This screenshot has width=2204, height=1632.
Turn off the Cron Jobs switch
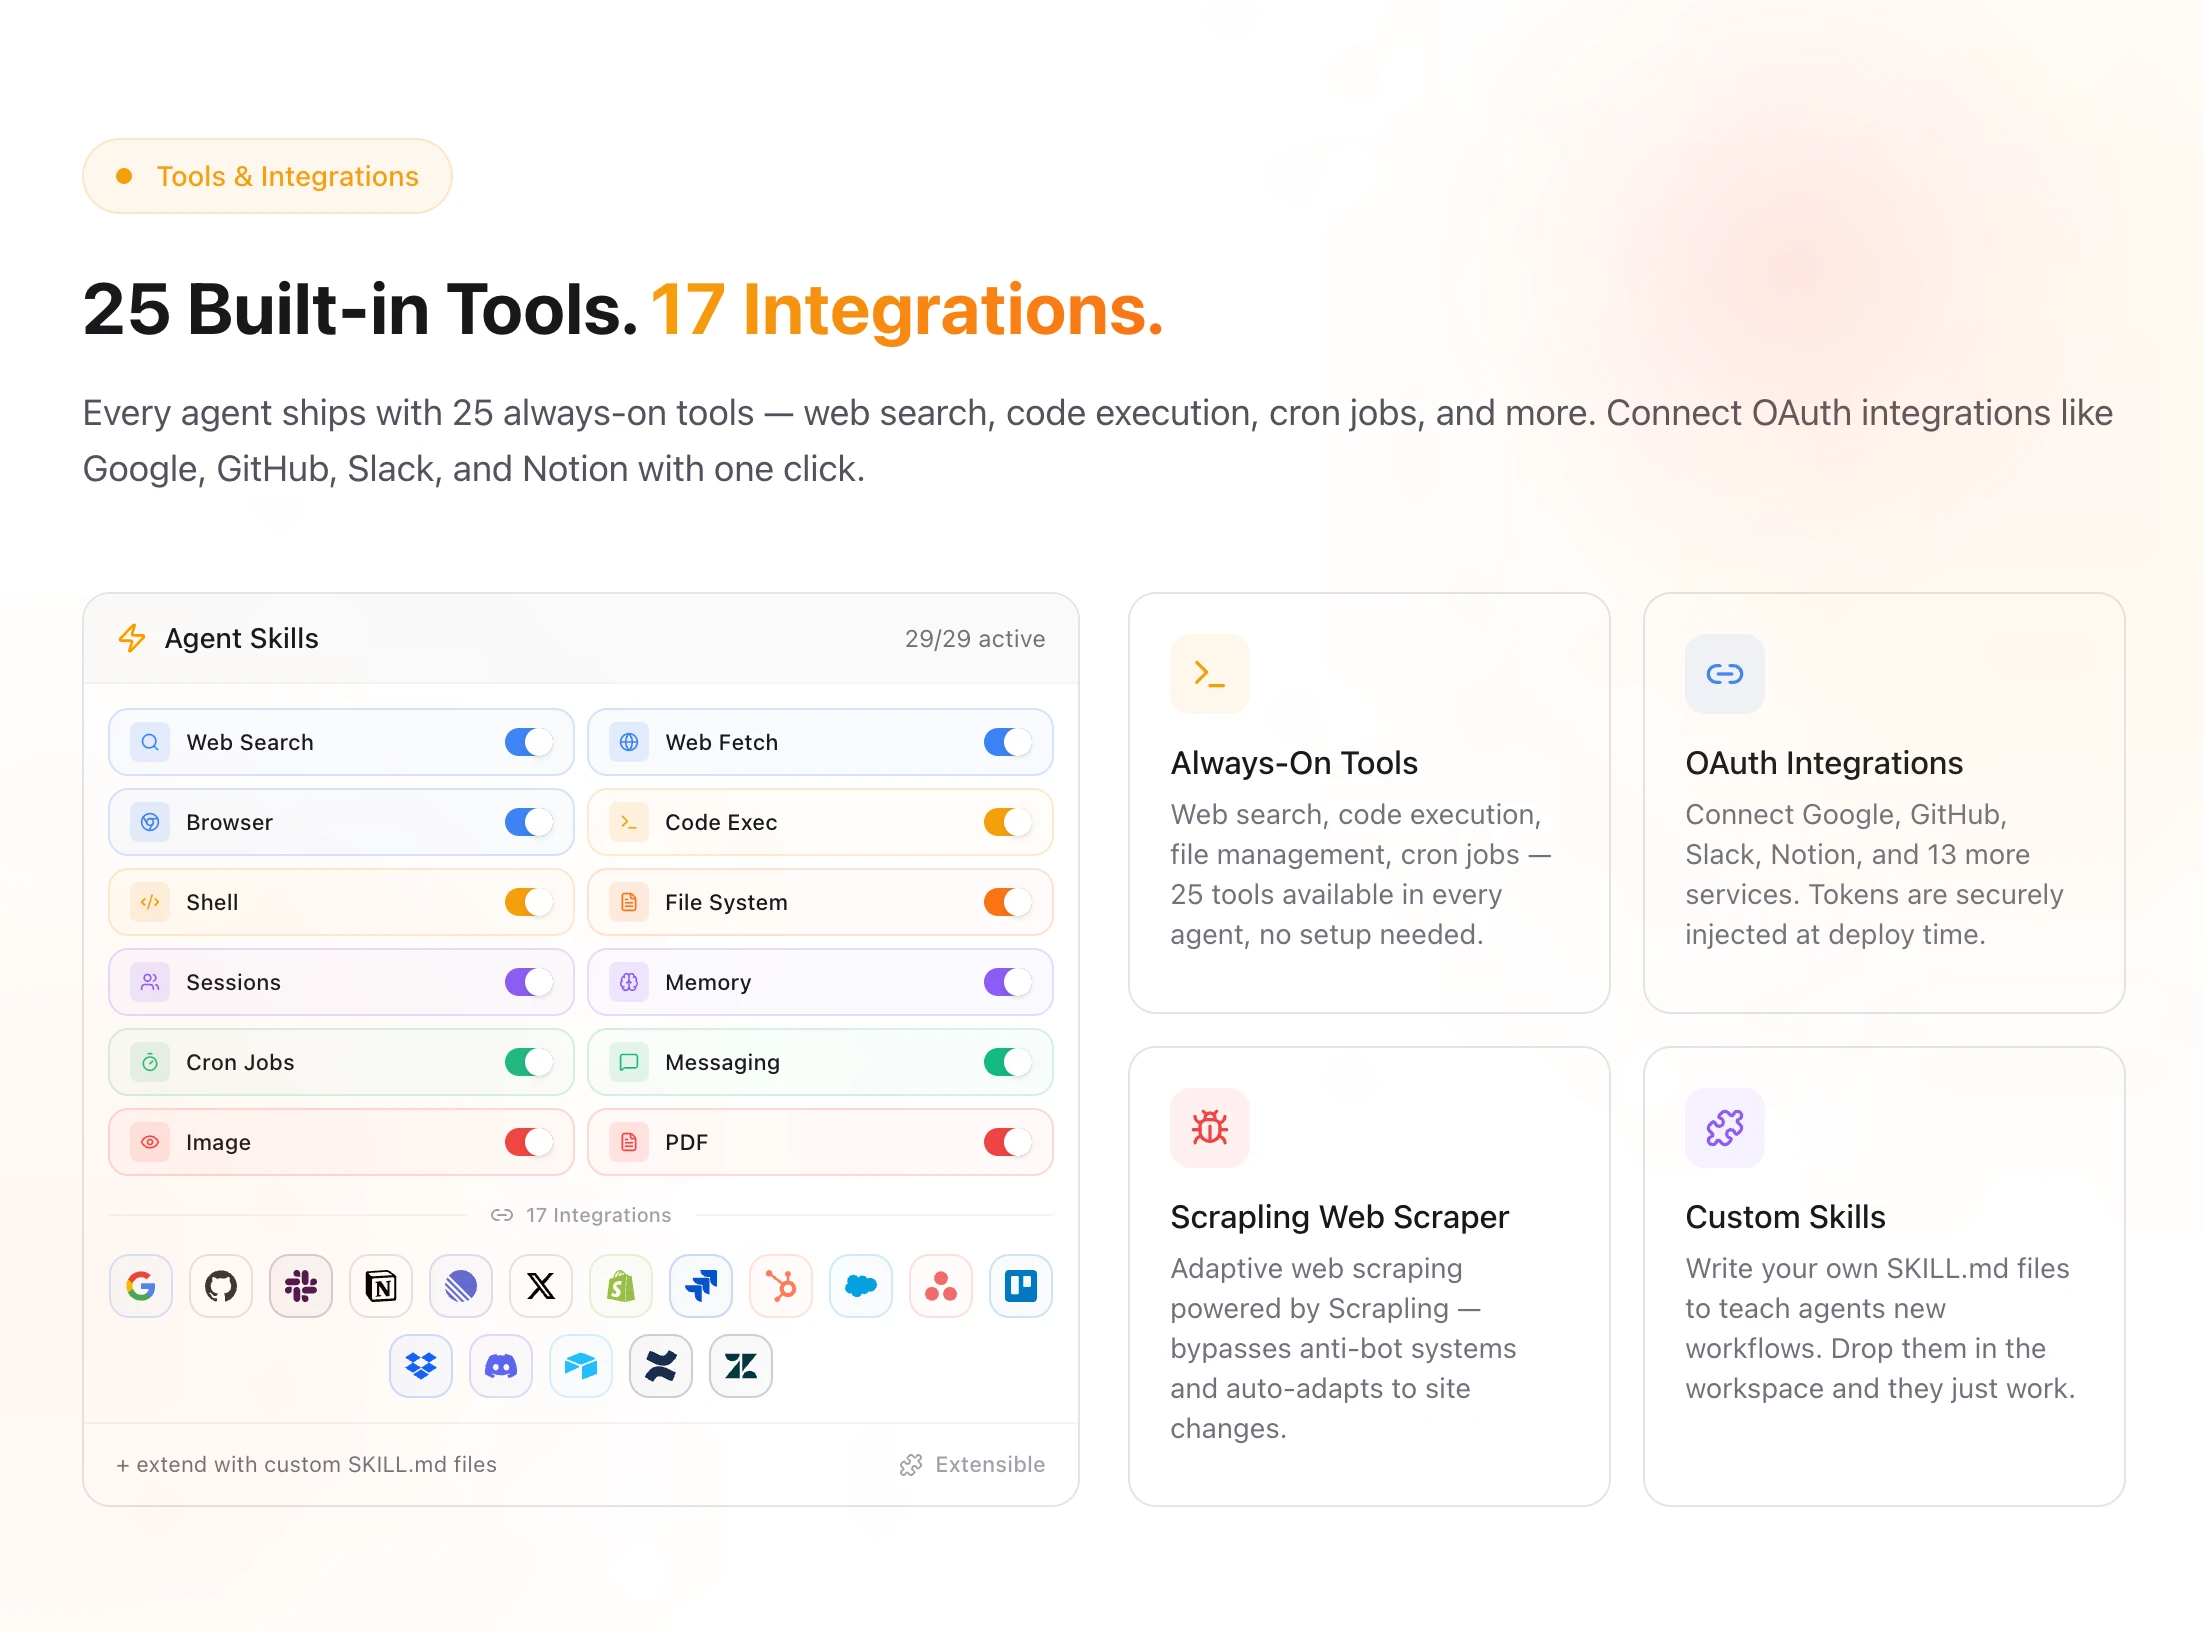click(528, 1062)
